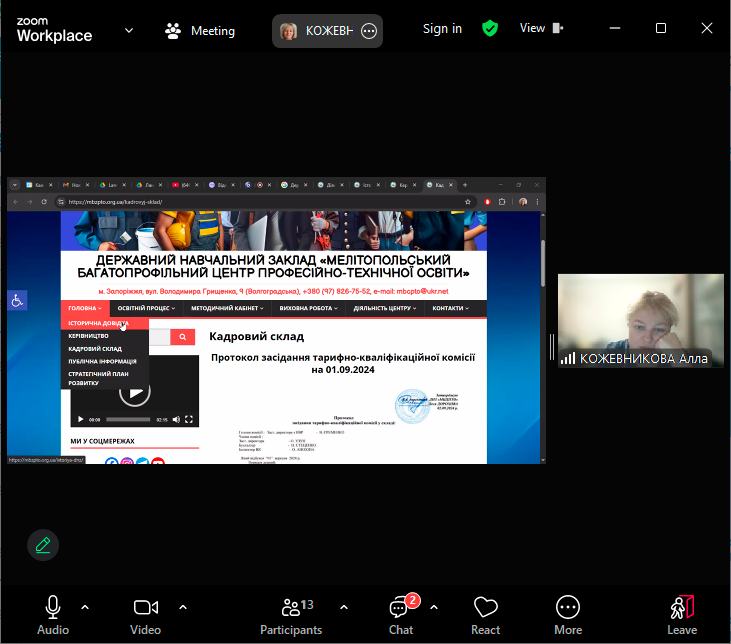This screenshot has width=731, height=644.
Task: Mute microphone with the Audio button
Action: tap(53, 615)
